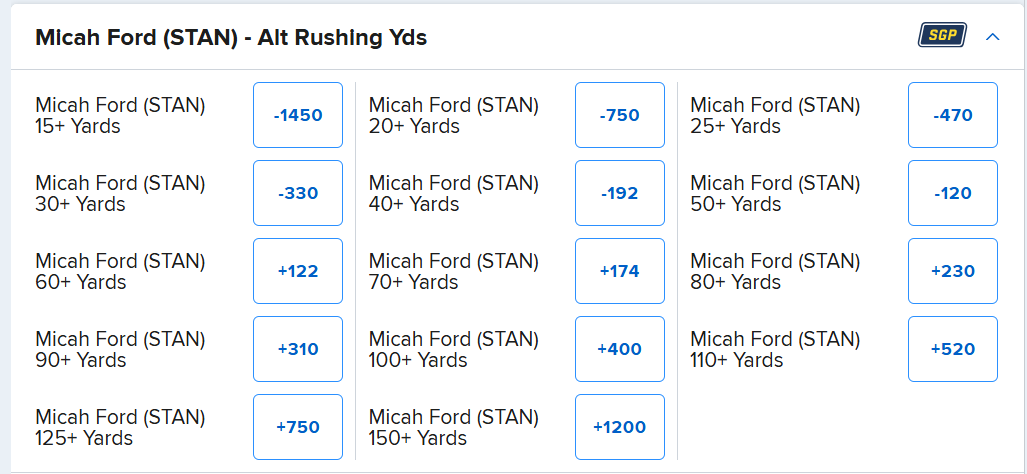This screenshot has width=1027, height=474.
Task: Click the Micah Ford 15+ Yards label
Action: [x=120, y=115]
